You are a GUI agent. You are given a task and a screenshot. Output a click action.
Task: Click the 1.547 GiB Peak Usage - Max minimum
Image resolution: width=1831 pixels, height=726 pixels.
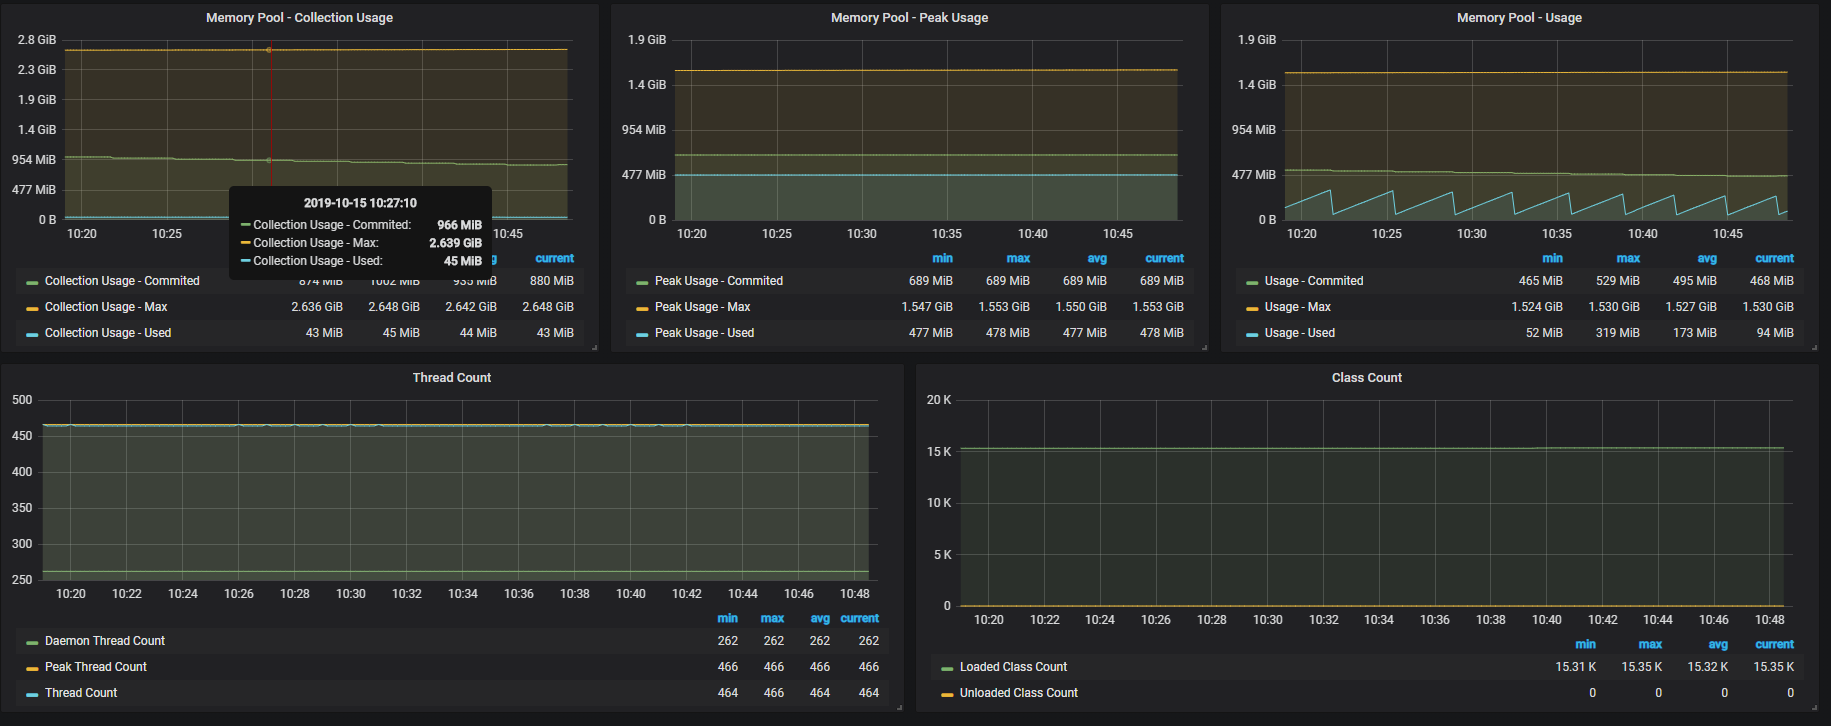tap(927, 307)
